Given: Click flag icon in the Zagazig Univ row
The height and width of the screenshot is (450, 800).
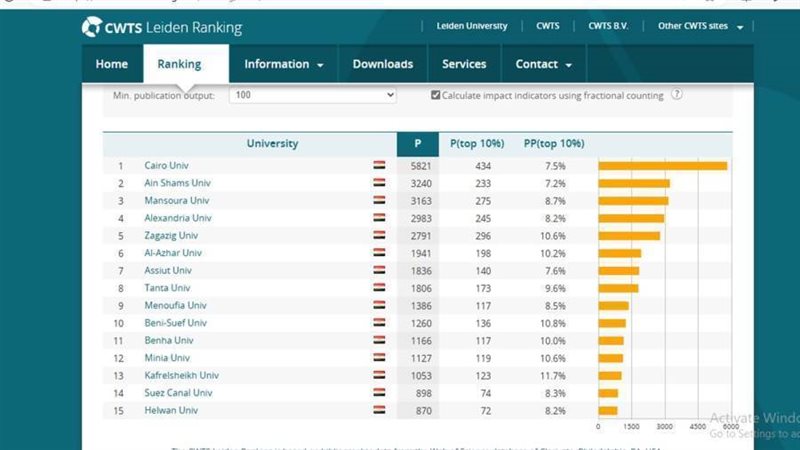Looking at the screenshot, I should tap(380, 236).
